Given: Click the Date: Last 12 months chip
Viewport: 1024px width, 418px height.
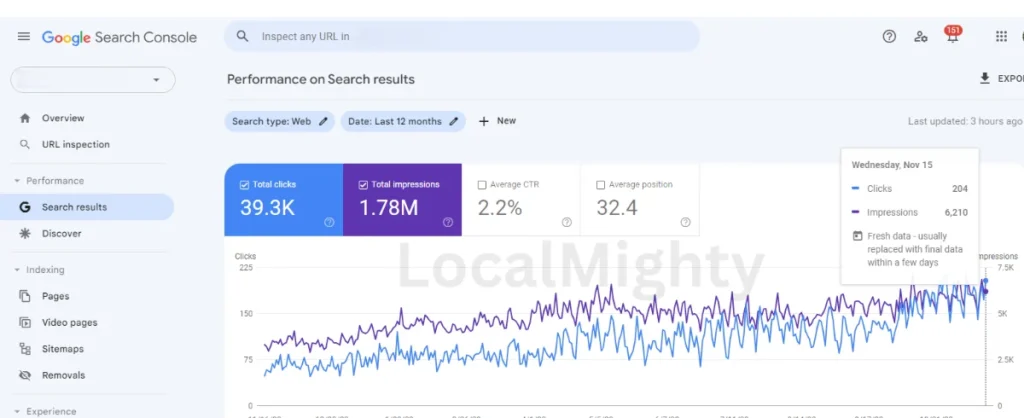Looking at the screenshot, I should coord(403,121).
